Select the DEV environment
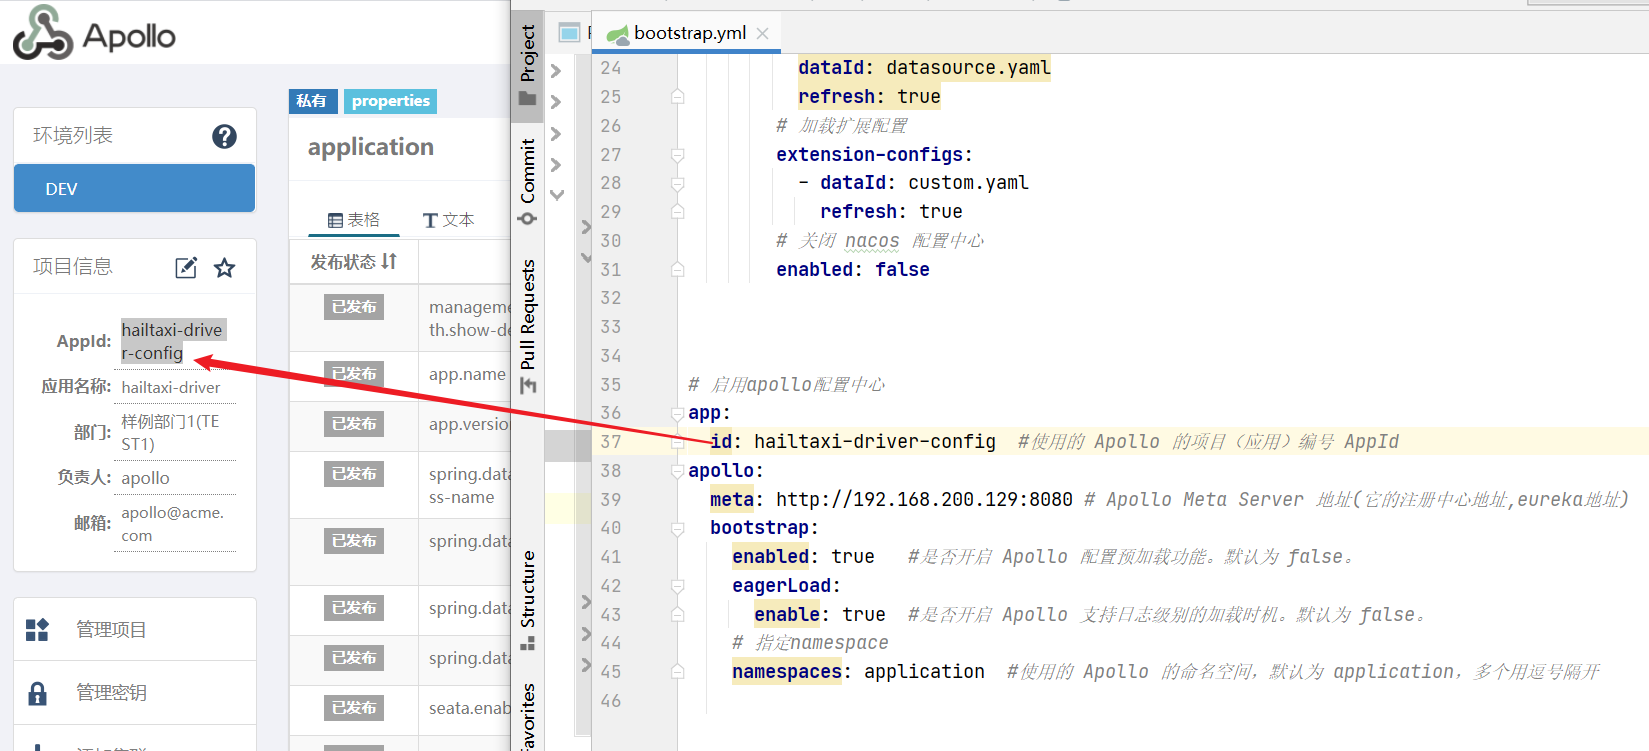 point(134,188)
